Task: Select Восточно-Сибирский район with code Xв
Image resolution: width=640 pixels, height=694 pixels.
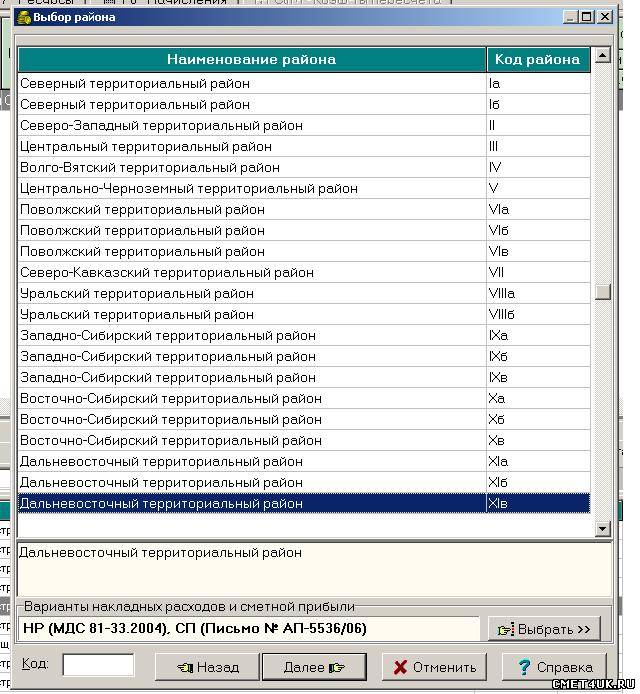Action: pyautogui.click(x=304, y=440)
